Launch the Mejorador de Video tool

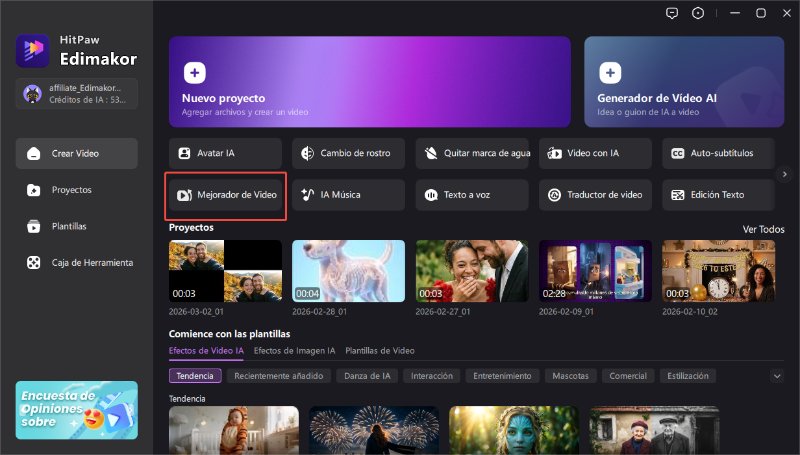(x=225, y=195)
